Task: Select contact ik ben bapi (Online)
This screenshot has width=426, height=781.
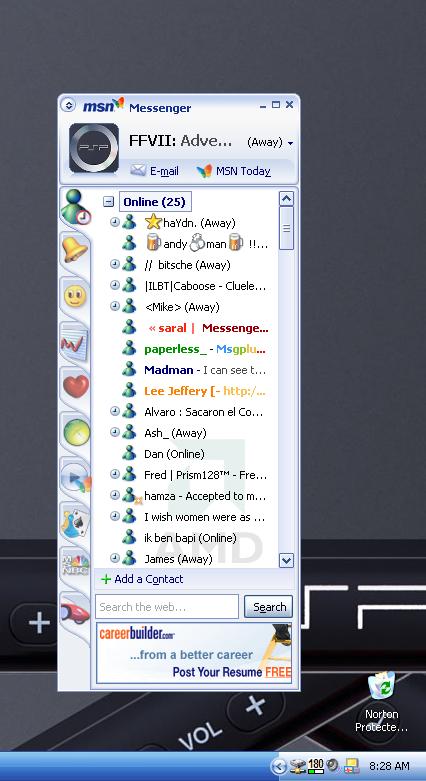Action: pos(190,538)
